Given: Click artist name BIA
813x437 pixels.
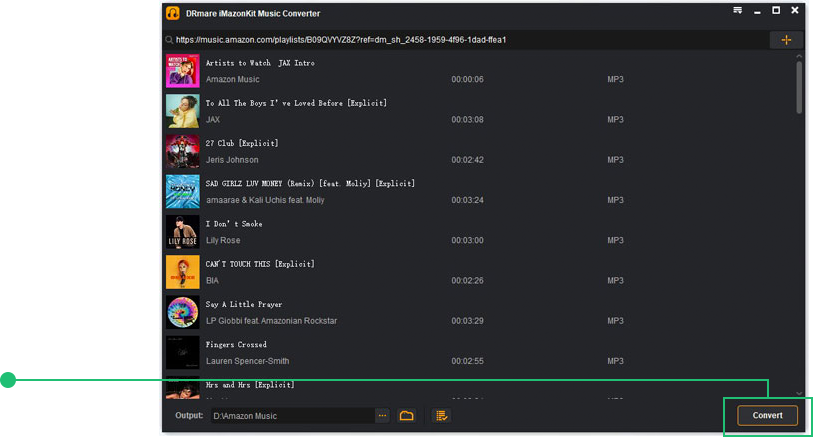Looking at the screenshot, I should click(x=212, y=280).
